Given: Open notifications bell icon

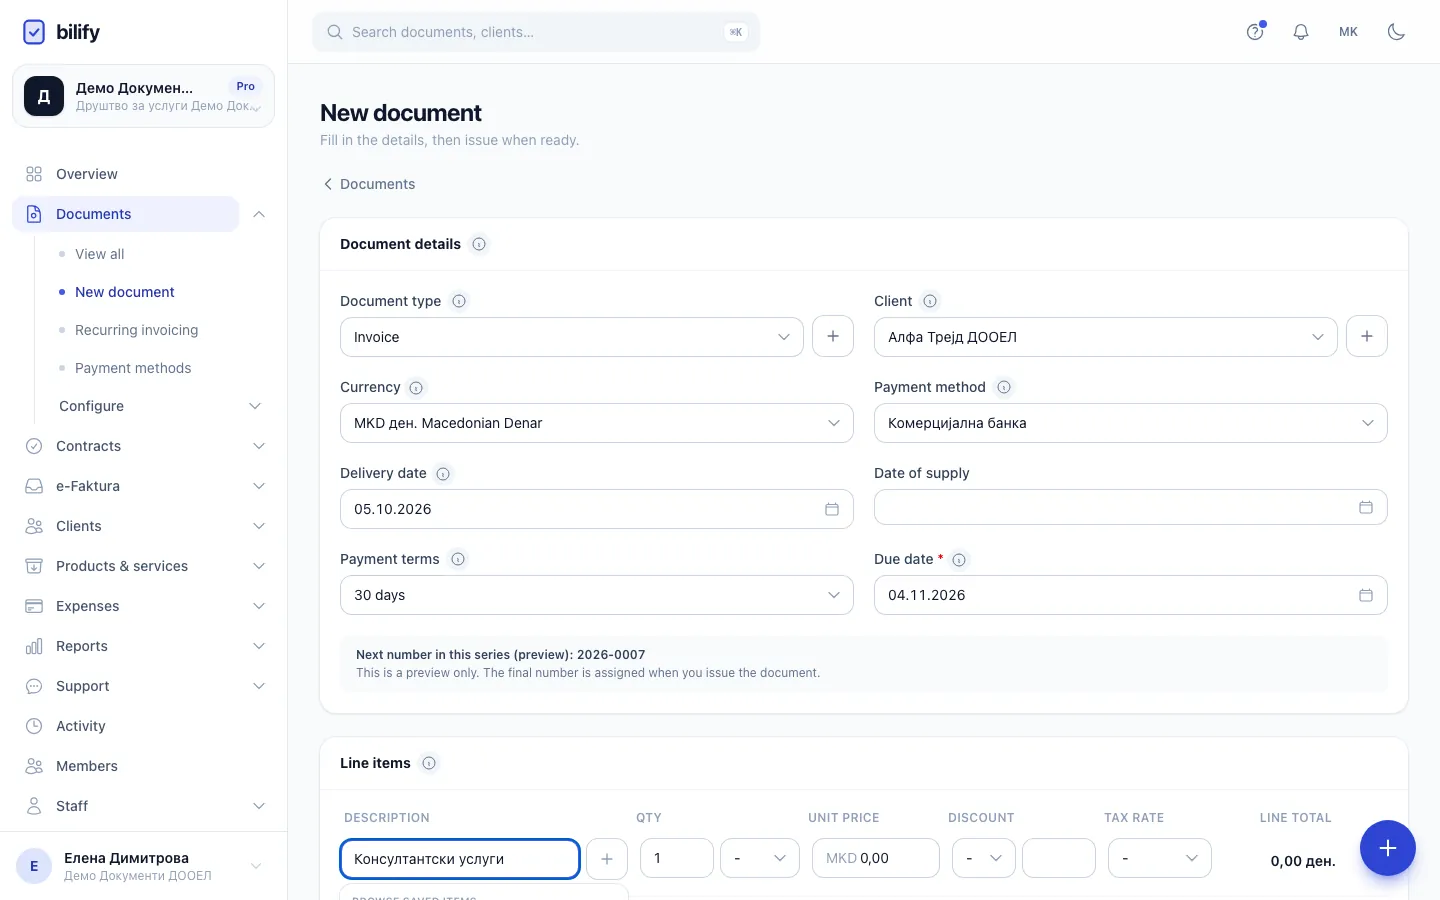Looking at the screenshot, I should (x=1300, y=32).
